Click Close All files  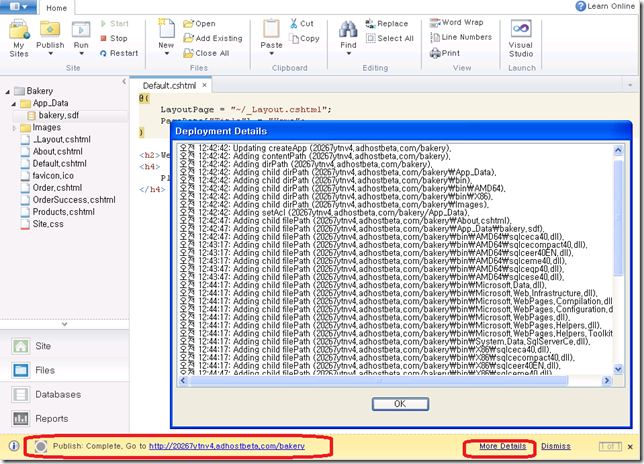206,53
